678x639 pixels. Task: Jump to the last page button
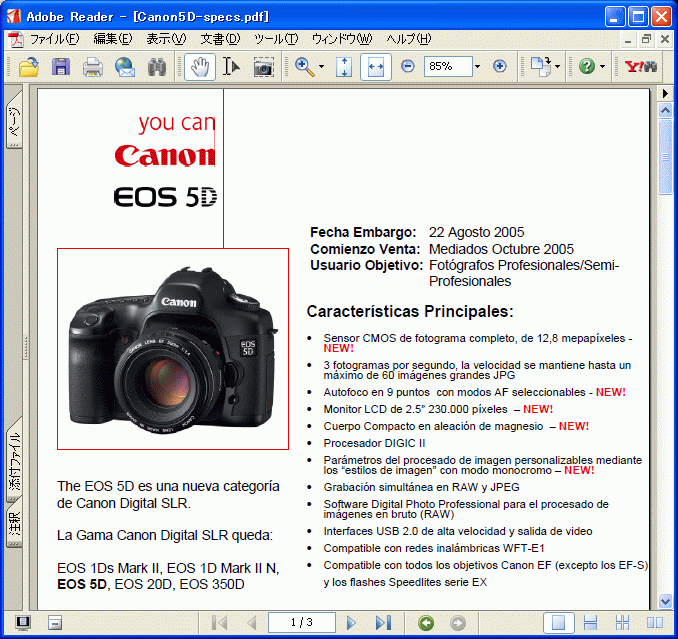click(382, 623)
